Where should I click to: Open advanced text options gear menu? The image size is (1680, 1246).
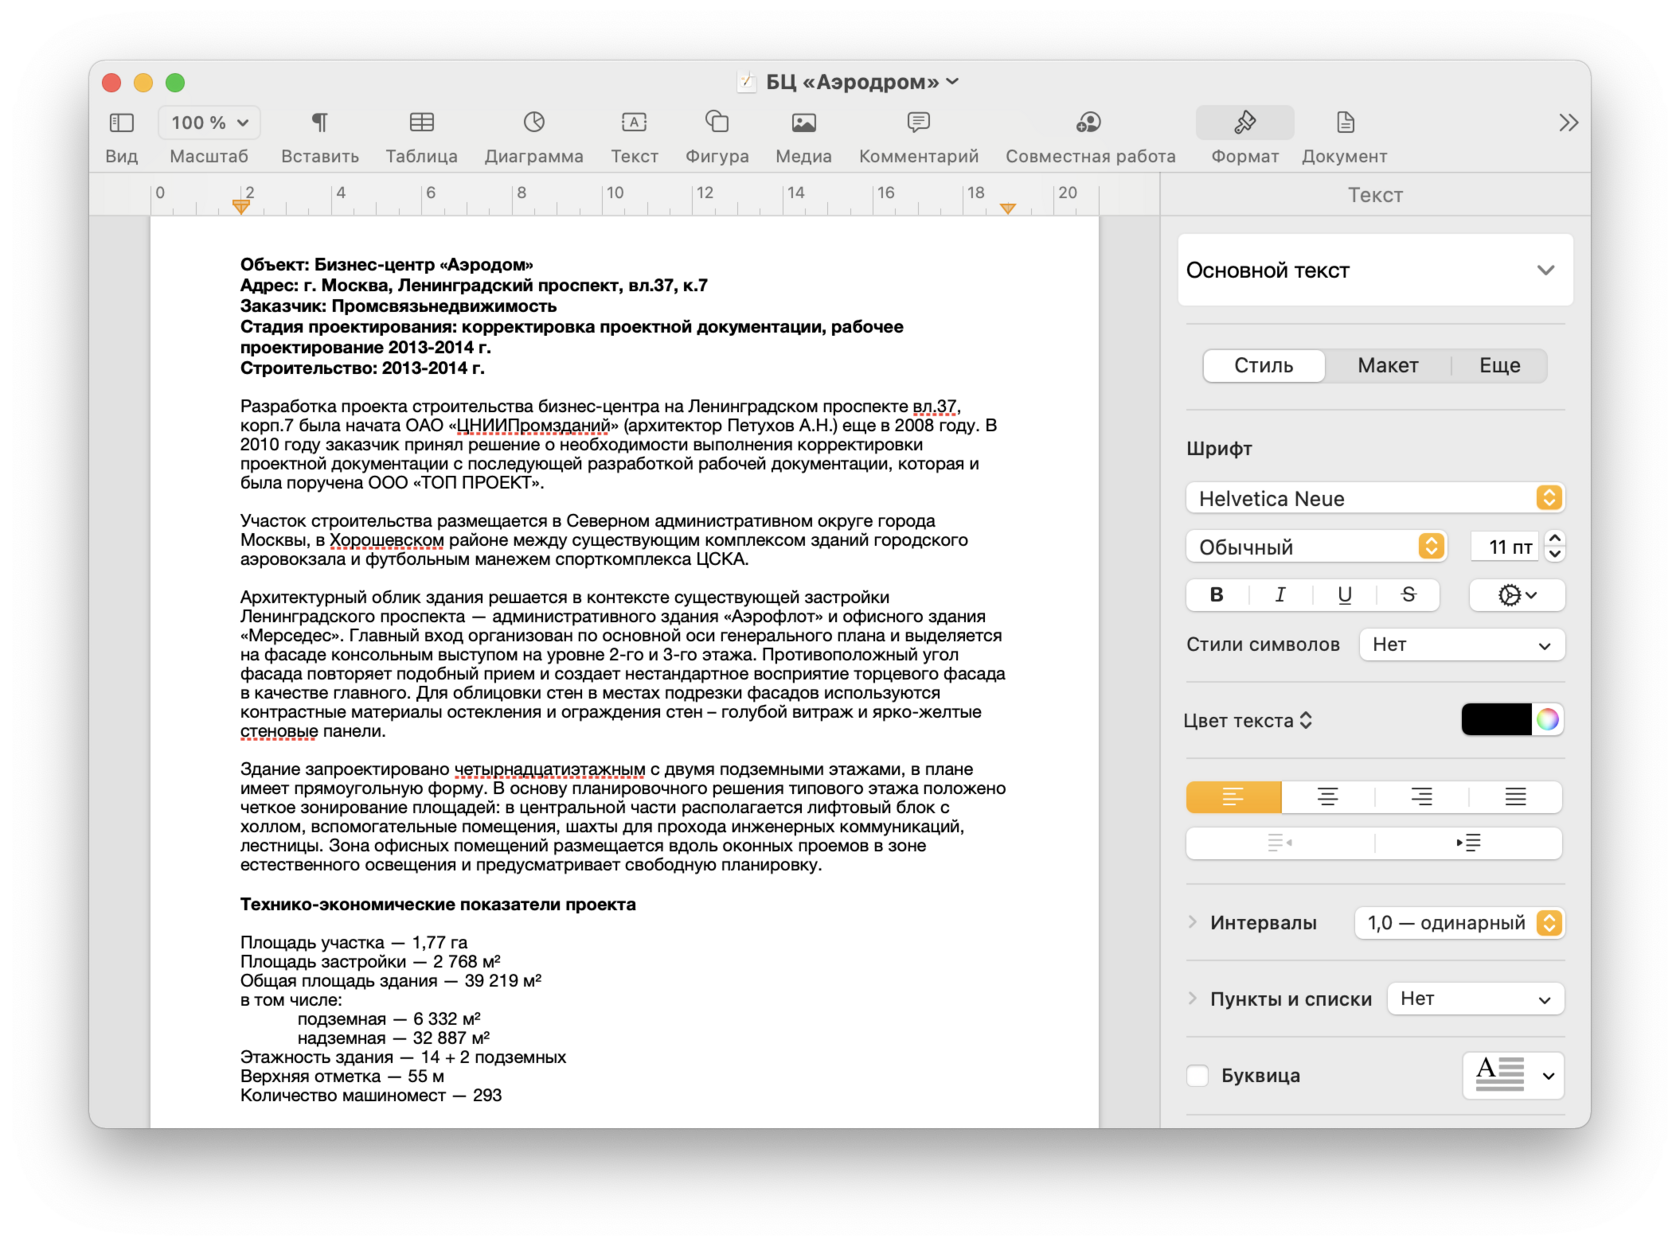pyautogui.click(x=1517, y=595)
